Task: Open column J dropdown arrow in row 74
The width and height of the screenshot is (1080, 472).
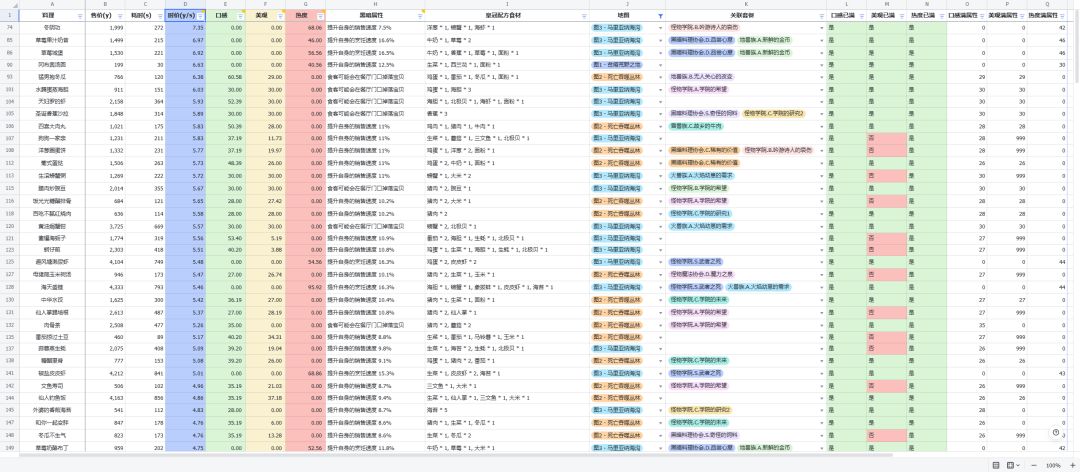Action: (661, 28)
